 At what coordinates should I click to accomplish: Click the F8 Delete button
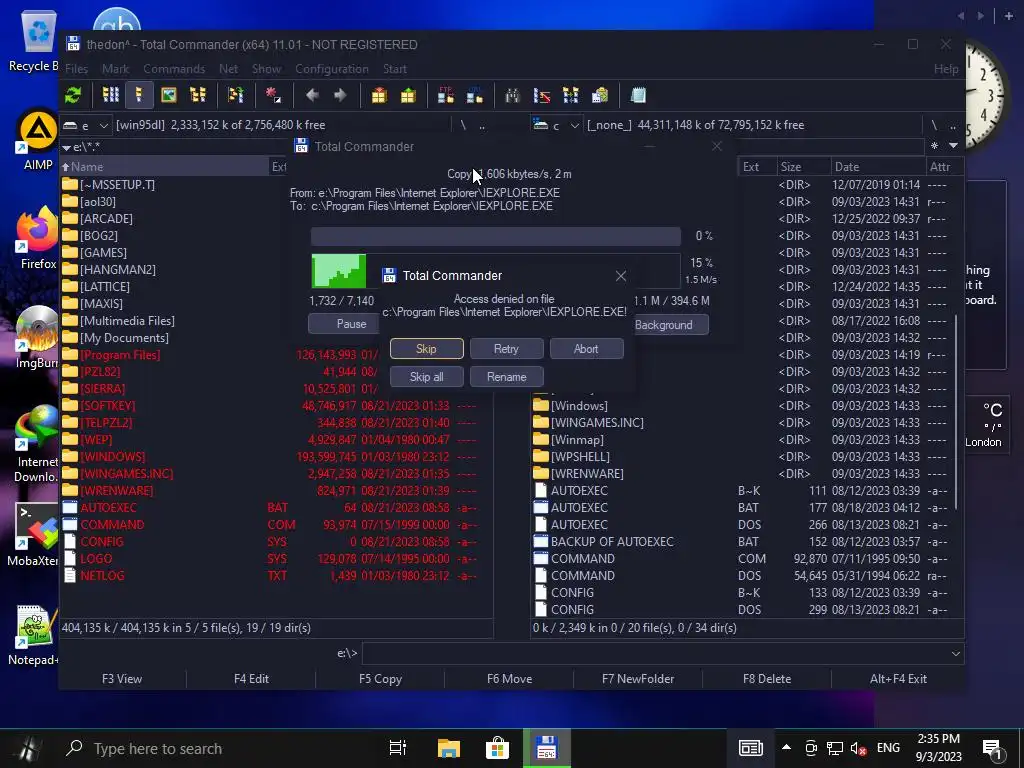[767, 679]
